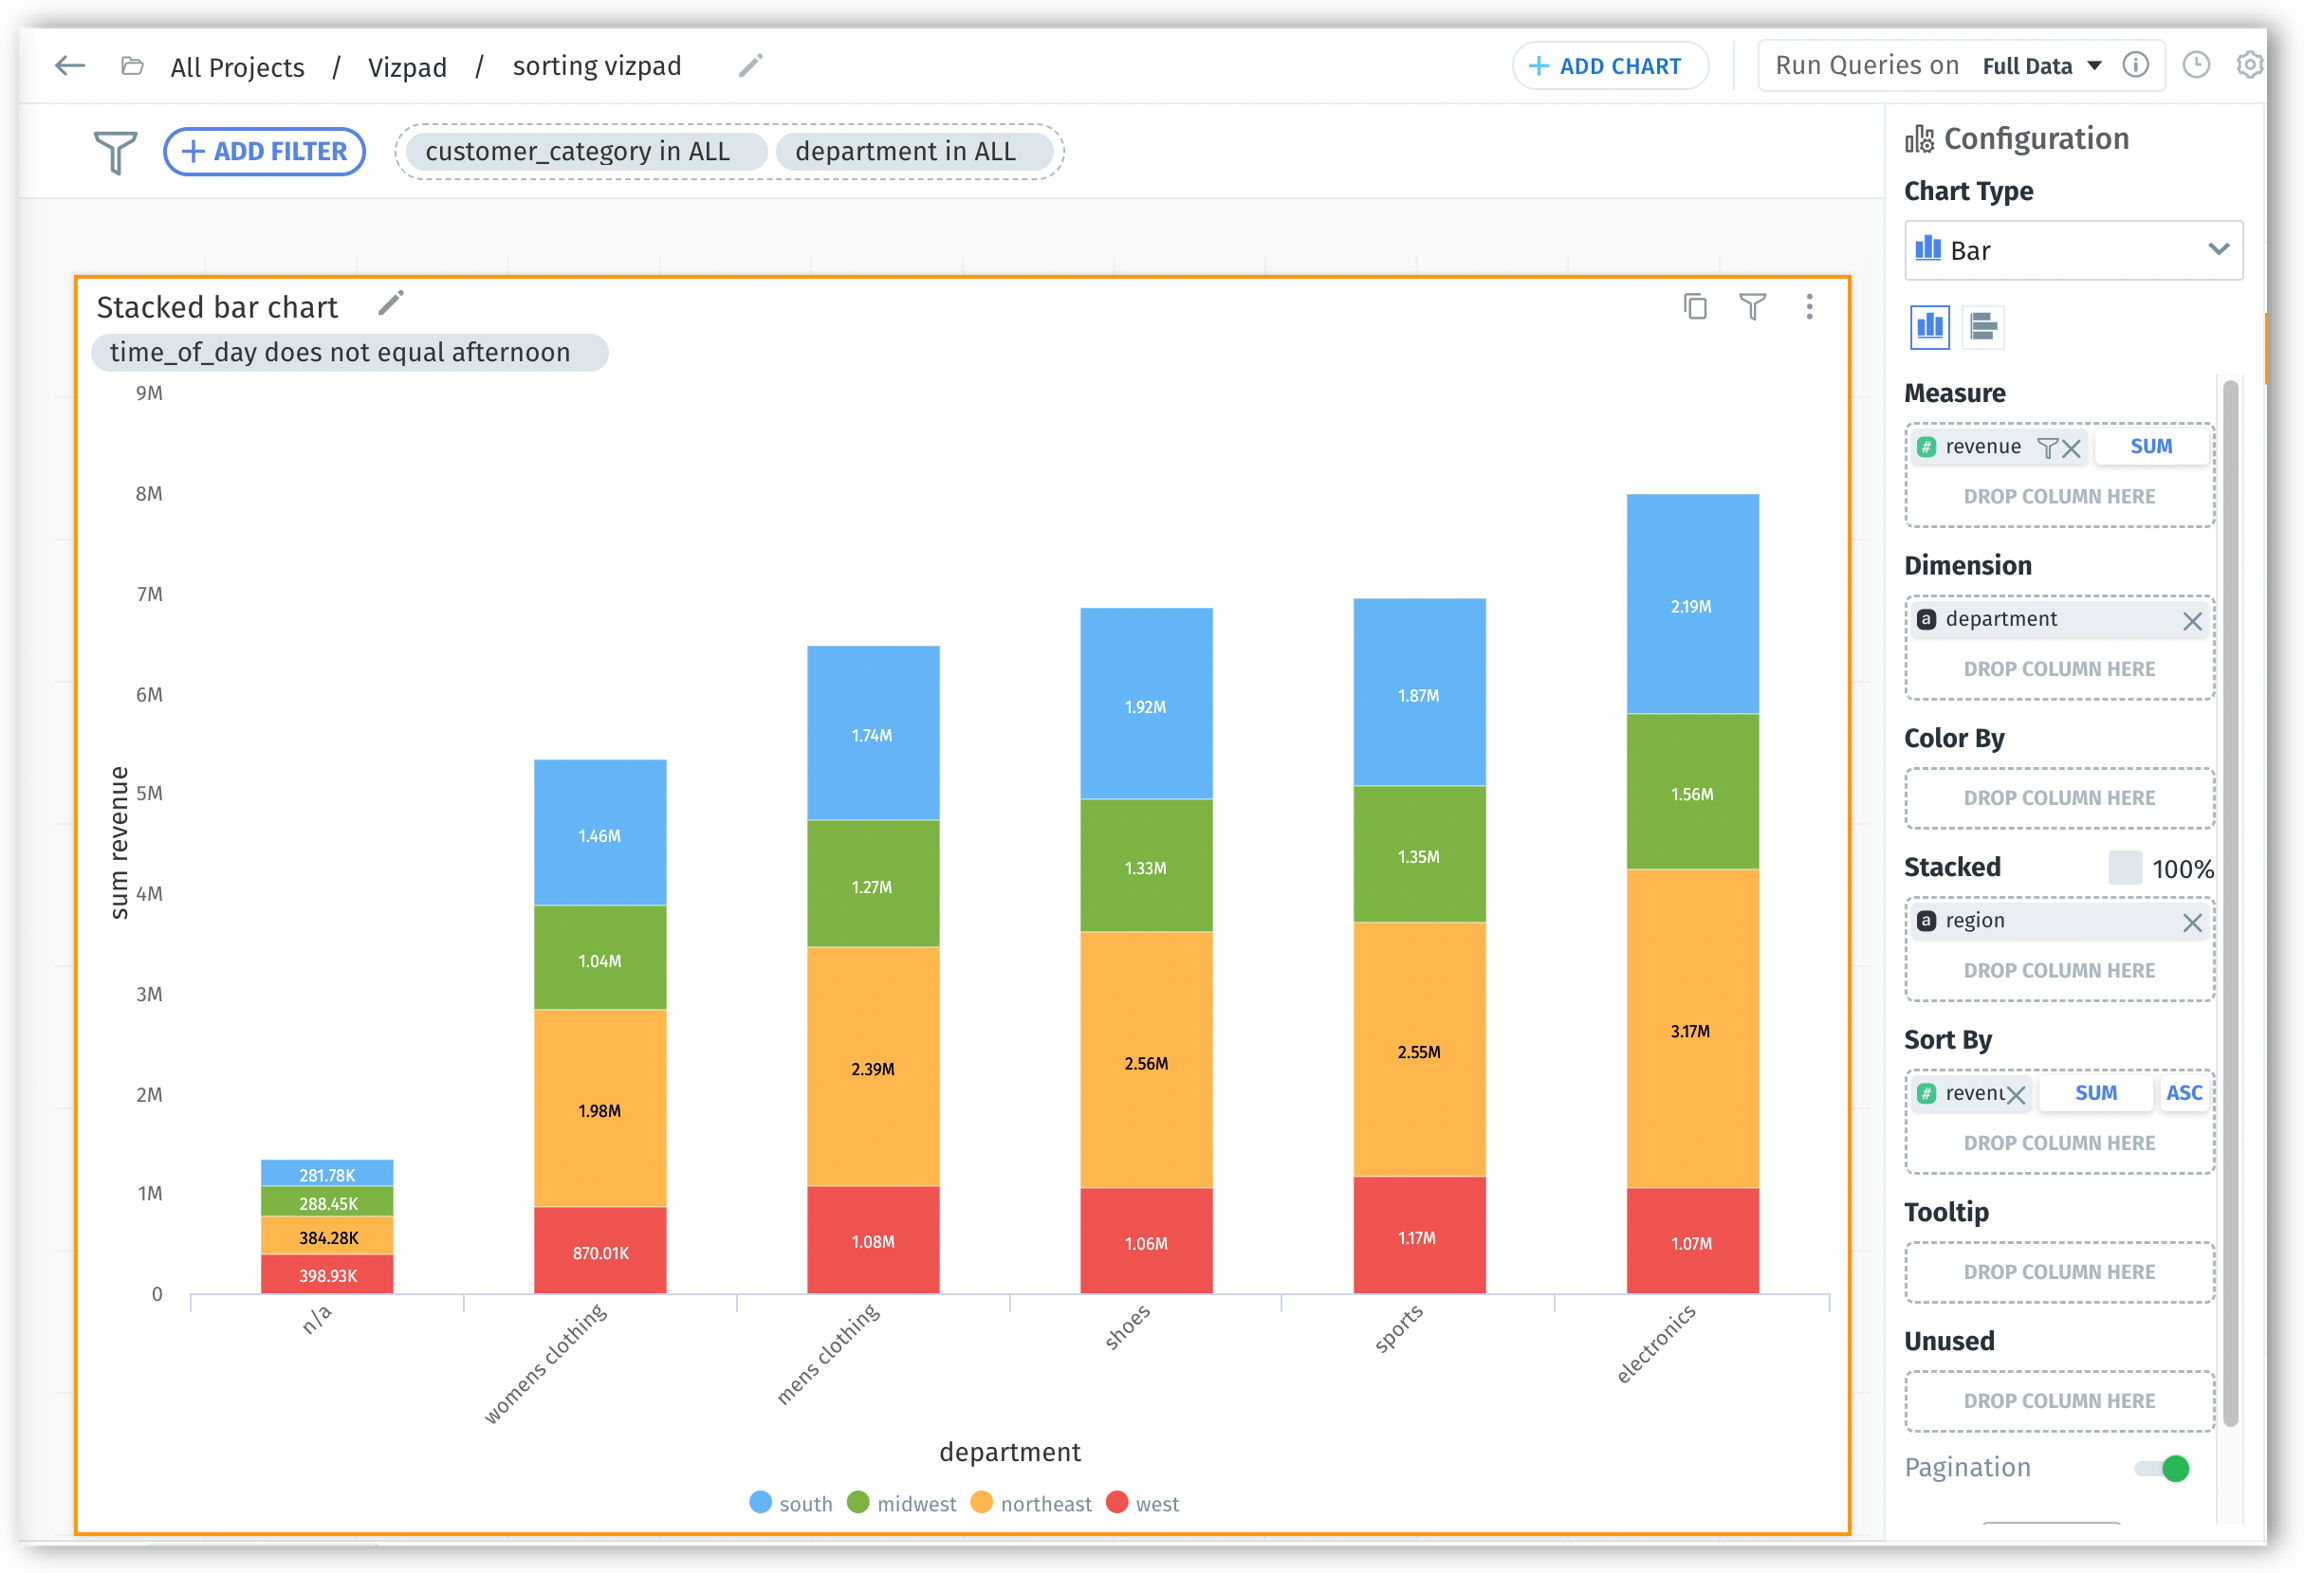Click the query info icon
The width and height of the screenshot is (2304, 1573).
tap(2136, 65)
